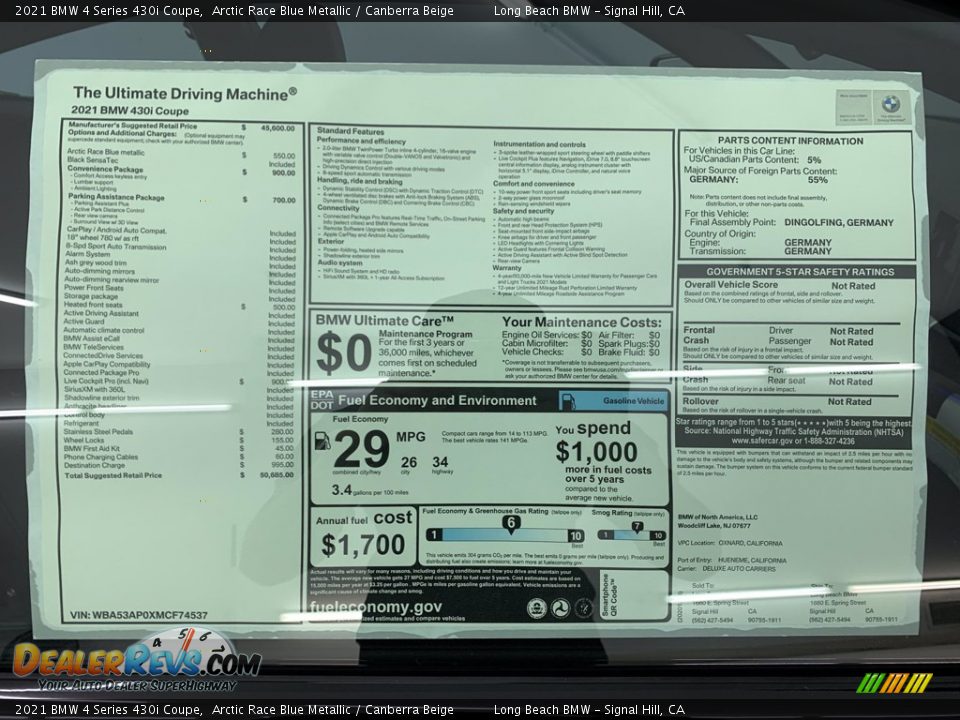This screenshot has height=720, width=960.
Task: Click "The Ultimate Driving Machine" heading
Action: [x=185, y=93]
